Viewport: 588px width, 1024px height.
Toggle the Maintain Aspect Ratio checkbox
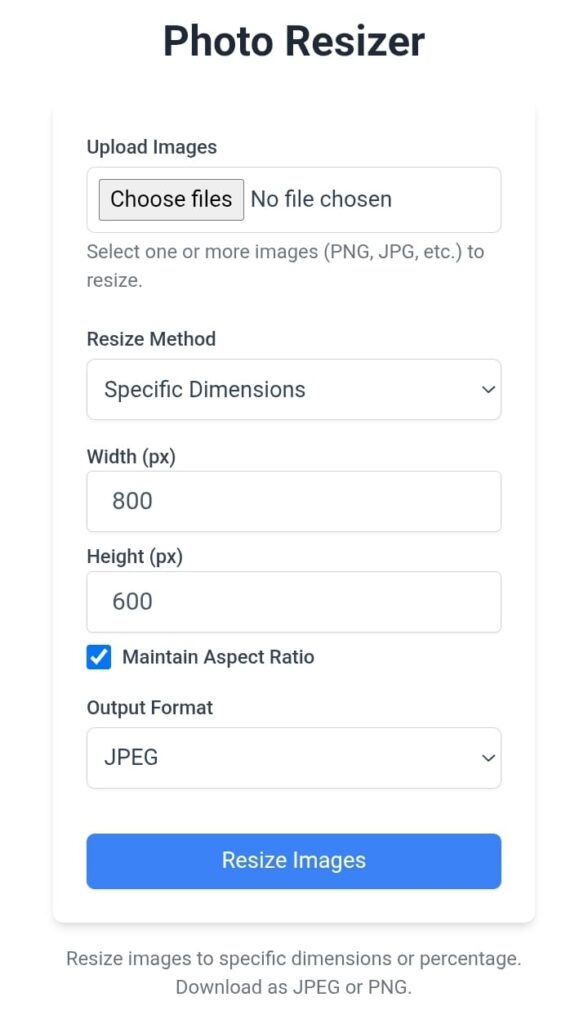99,657
